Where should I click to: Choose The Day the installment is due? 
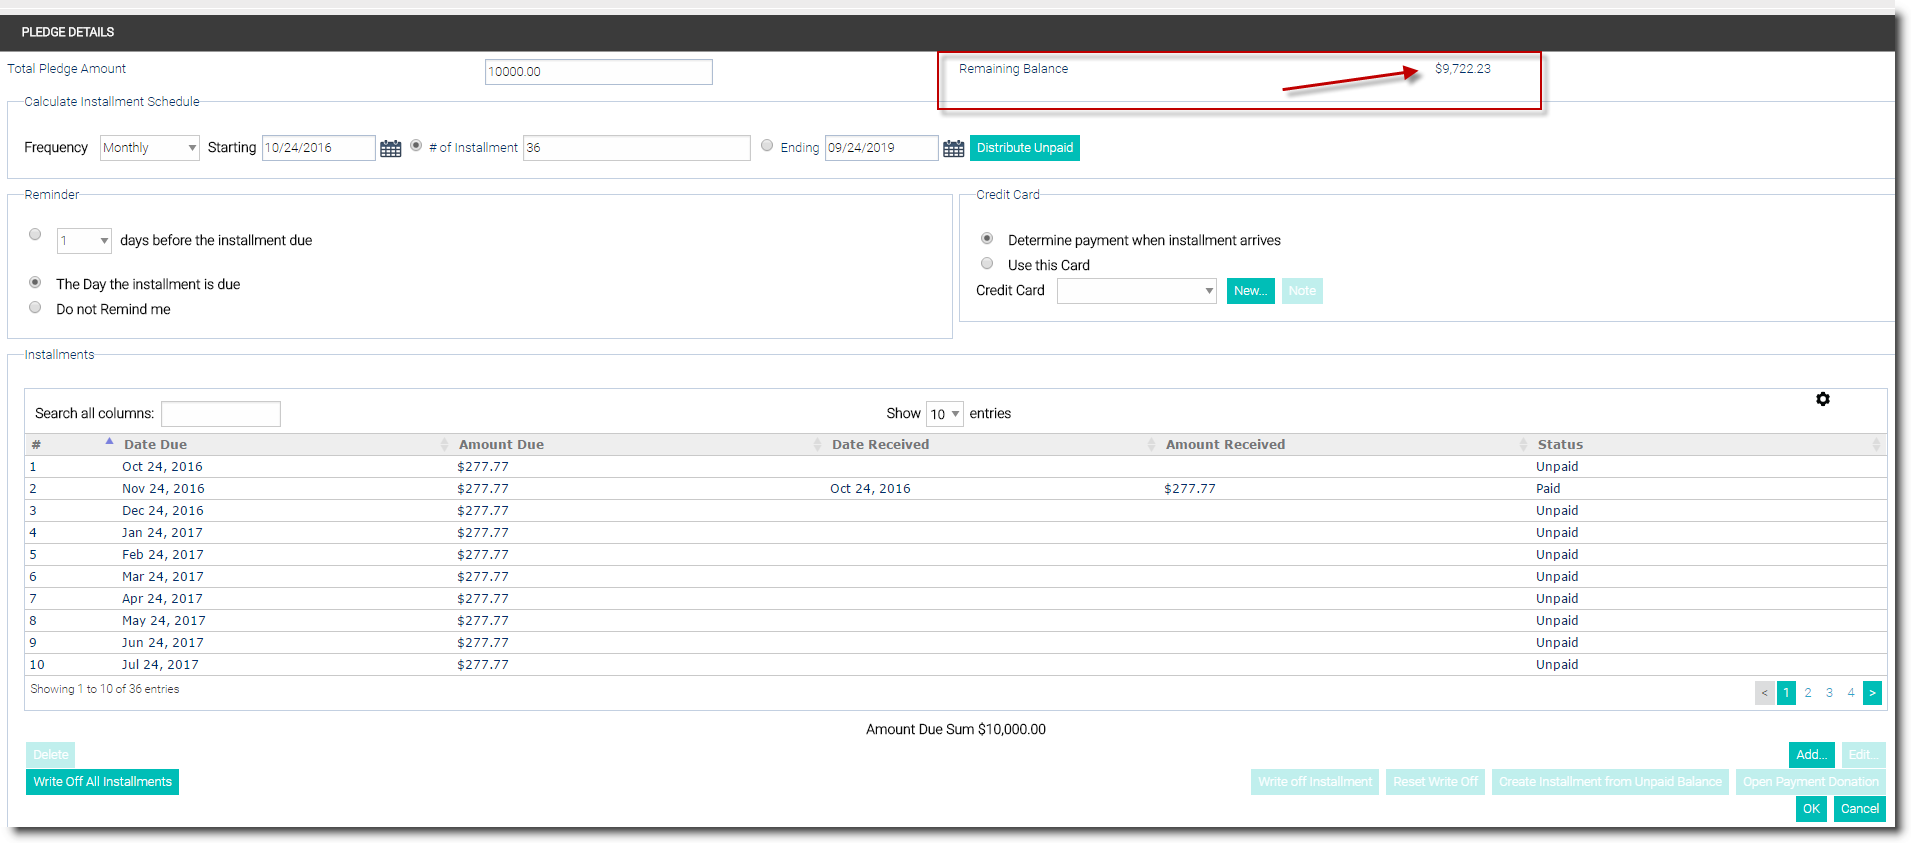35,282
